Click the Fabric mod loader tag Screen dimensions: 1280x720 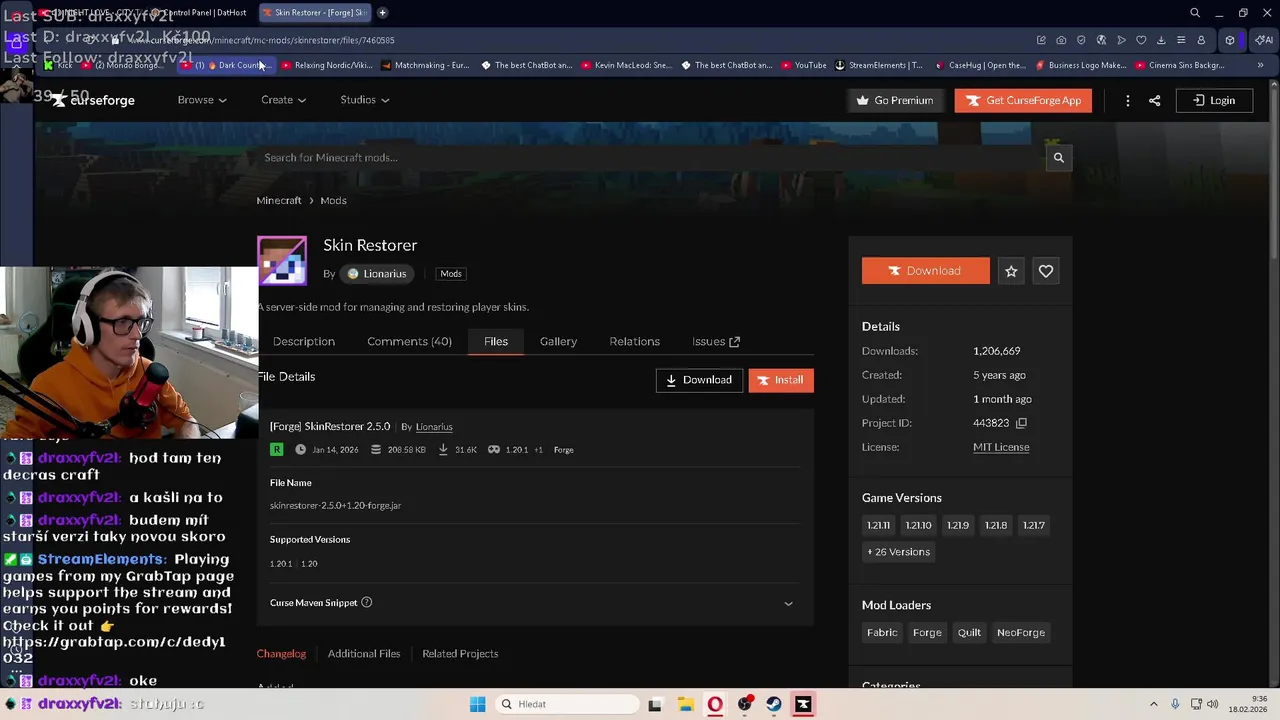pyautogui.click(x=882, y=633)
